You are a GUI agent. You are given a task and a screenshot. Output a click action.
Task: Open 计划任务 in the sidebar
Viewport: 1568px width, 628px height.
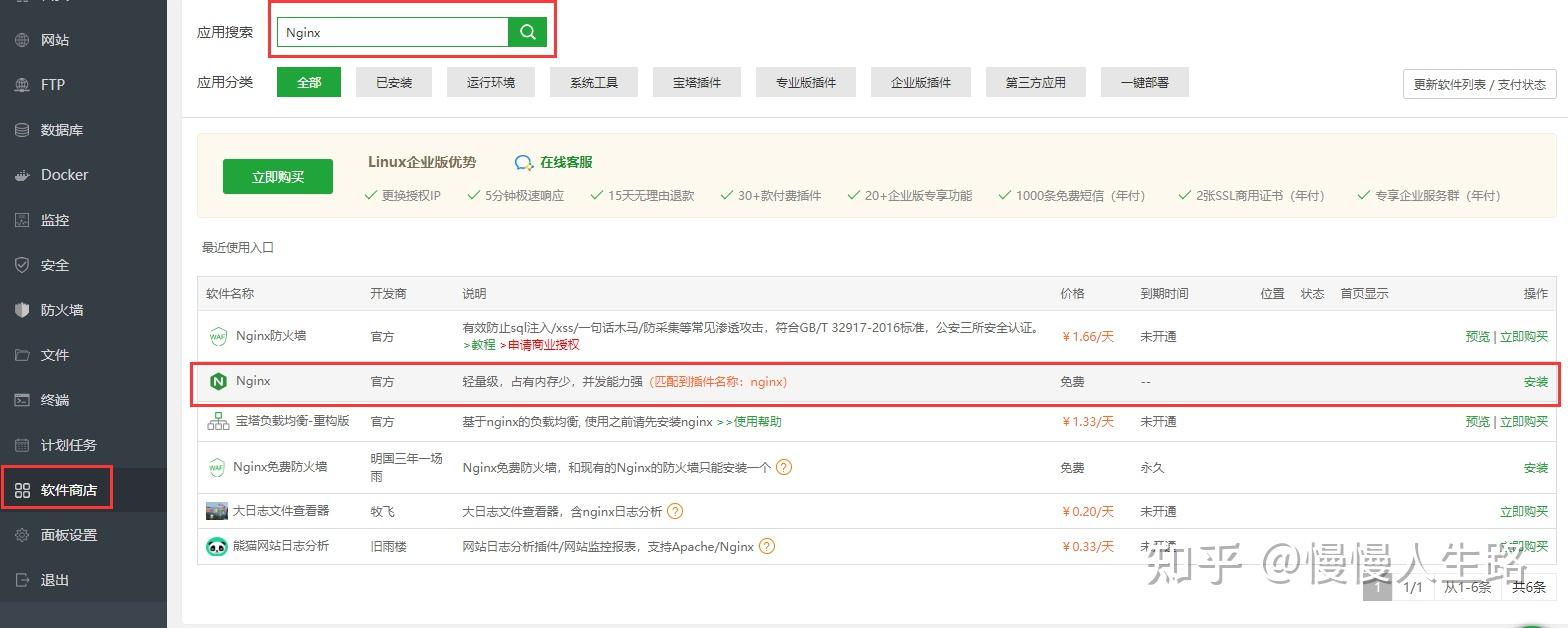(x=69, y=445)
